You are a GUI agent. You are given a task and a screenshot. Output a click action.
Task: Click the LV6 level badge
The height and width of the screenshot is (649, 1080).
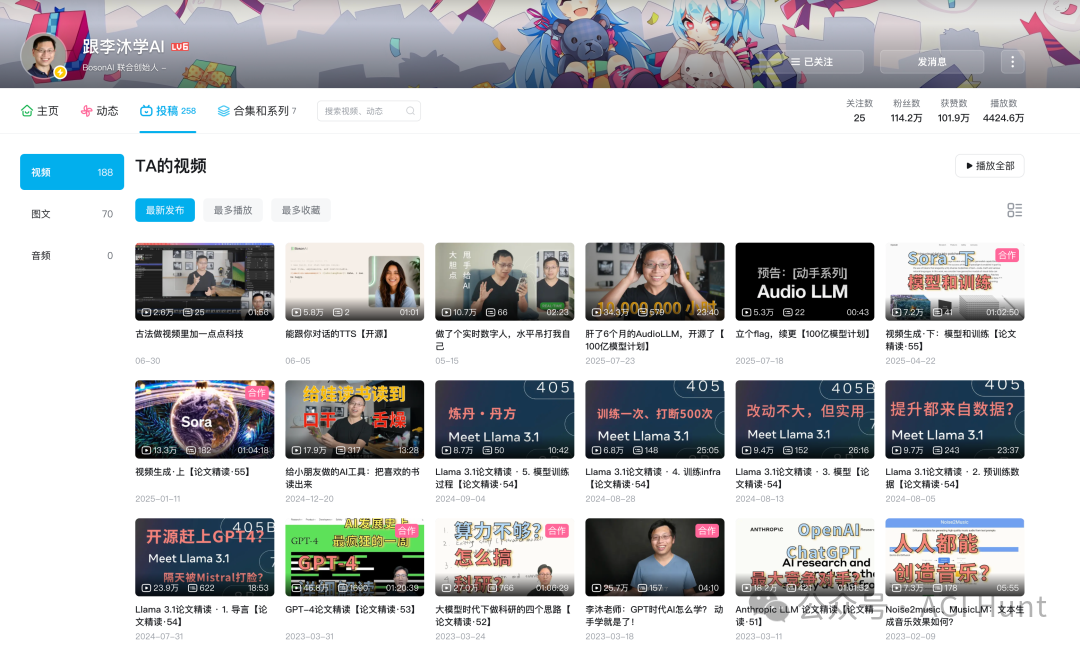(180, 47)
